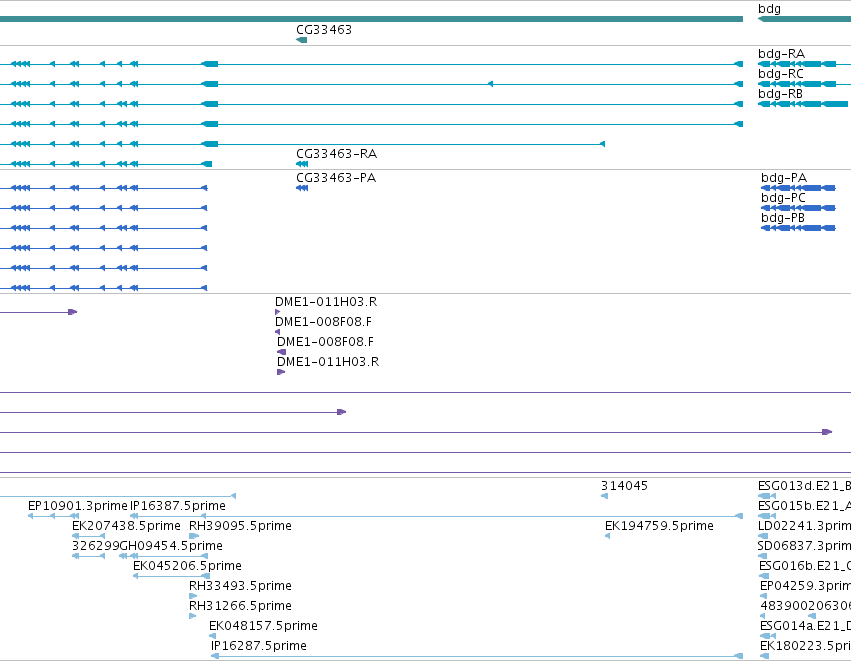The image size is (851, 661).
Task: Select the EP10901.3prime EST label
Action: [78, 506]
